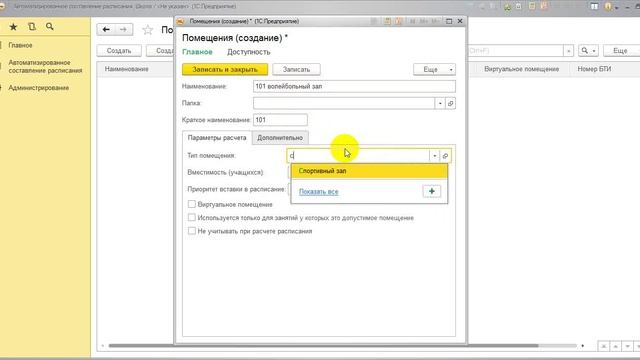Image resolution: width=640 pixels, height=360 pixels.
Task: Expand the Тип помещения dropdown arrow
Action: pos(435,156)
